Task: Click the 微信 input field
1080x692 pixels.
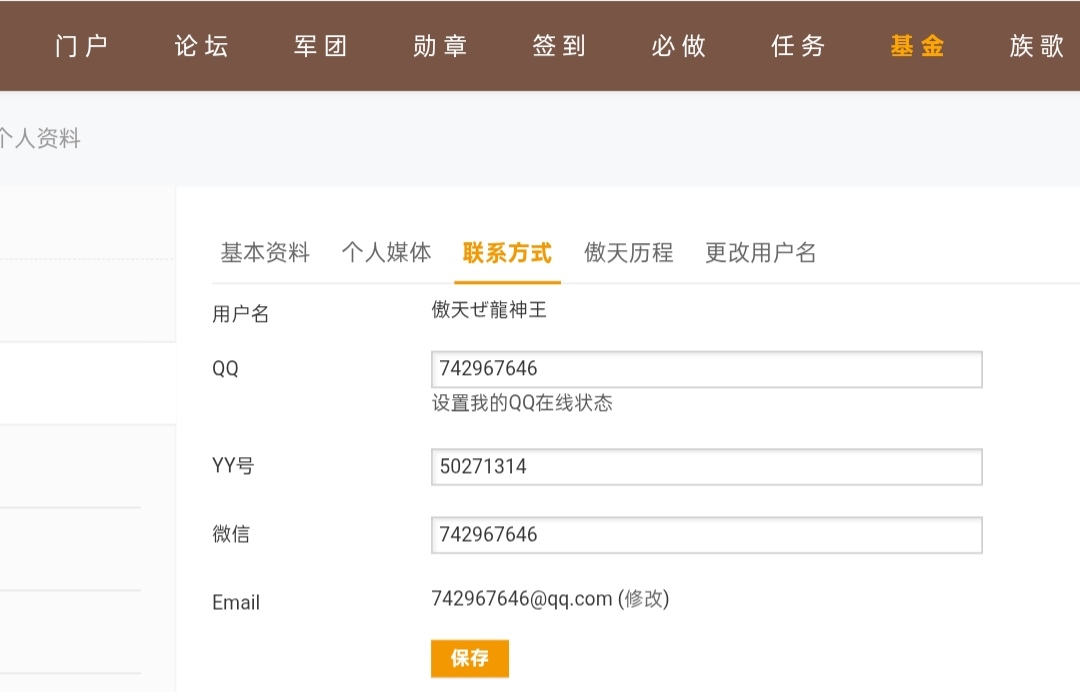Action: [706, 535]
